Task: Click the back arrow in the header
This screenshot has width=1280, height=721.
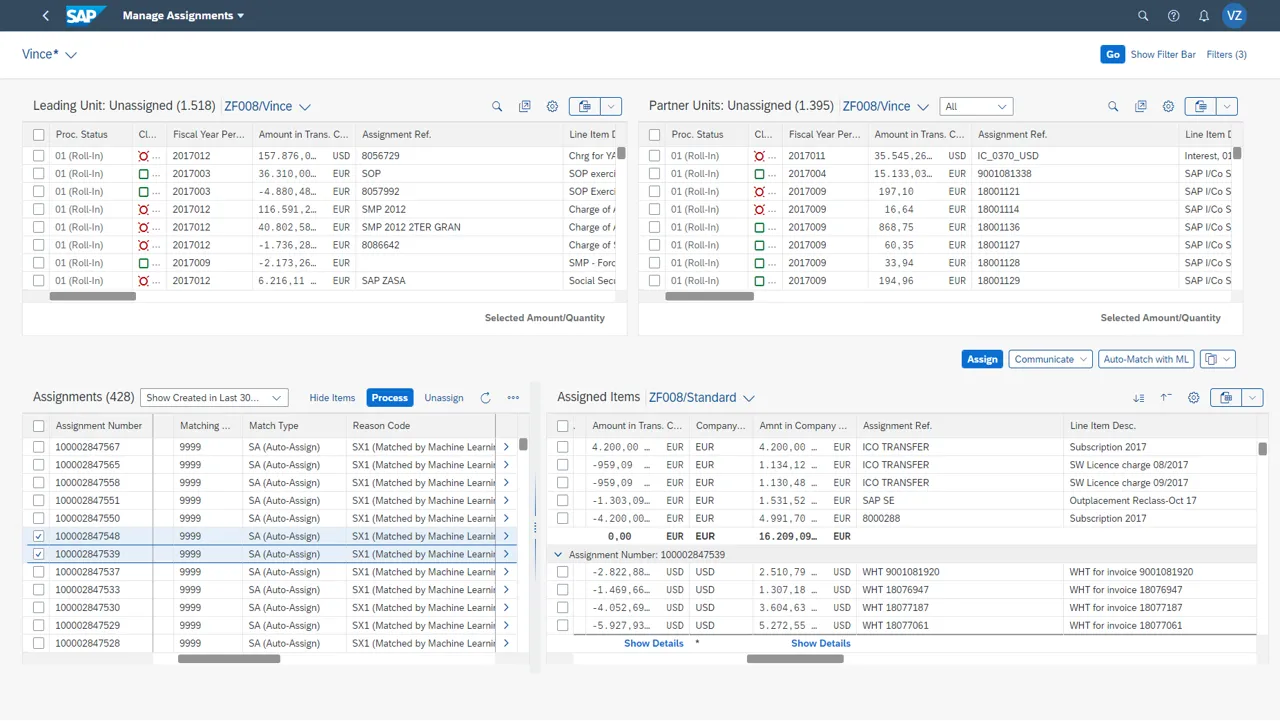Action: click(46, 16)
